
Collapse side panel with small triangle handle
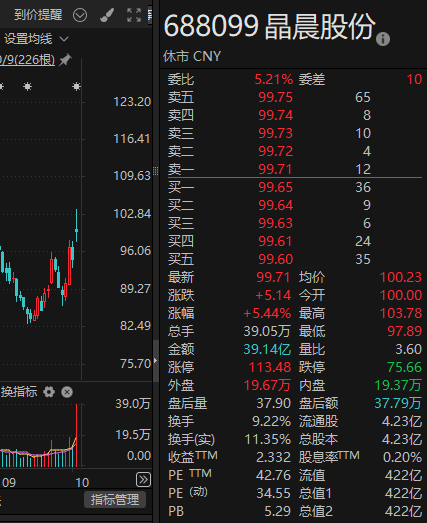[x=155, y=360]
